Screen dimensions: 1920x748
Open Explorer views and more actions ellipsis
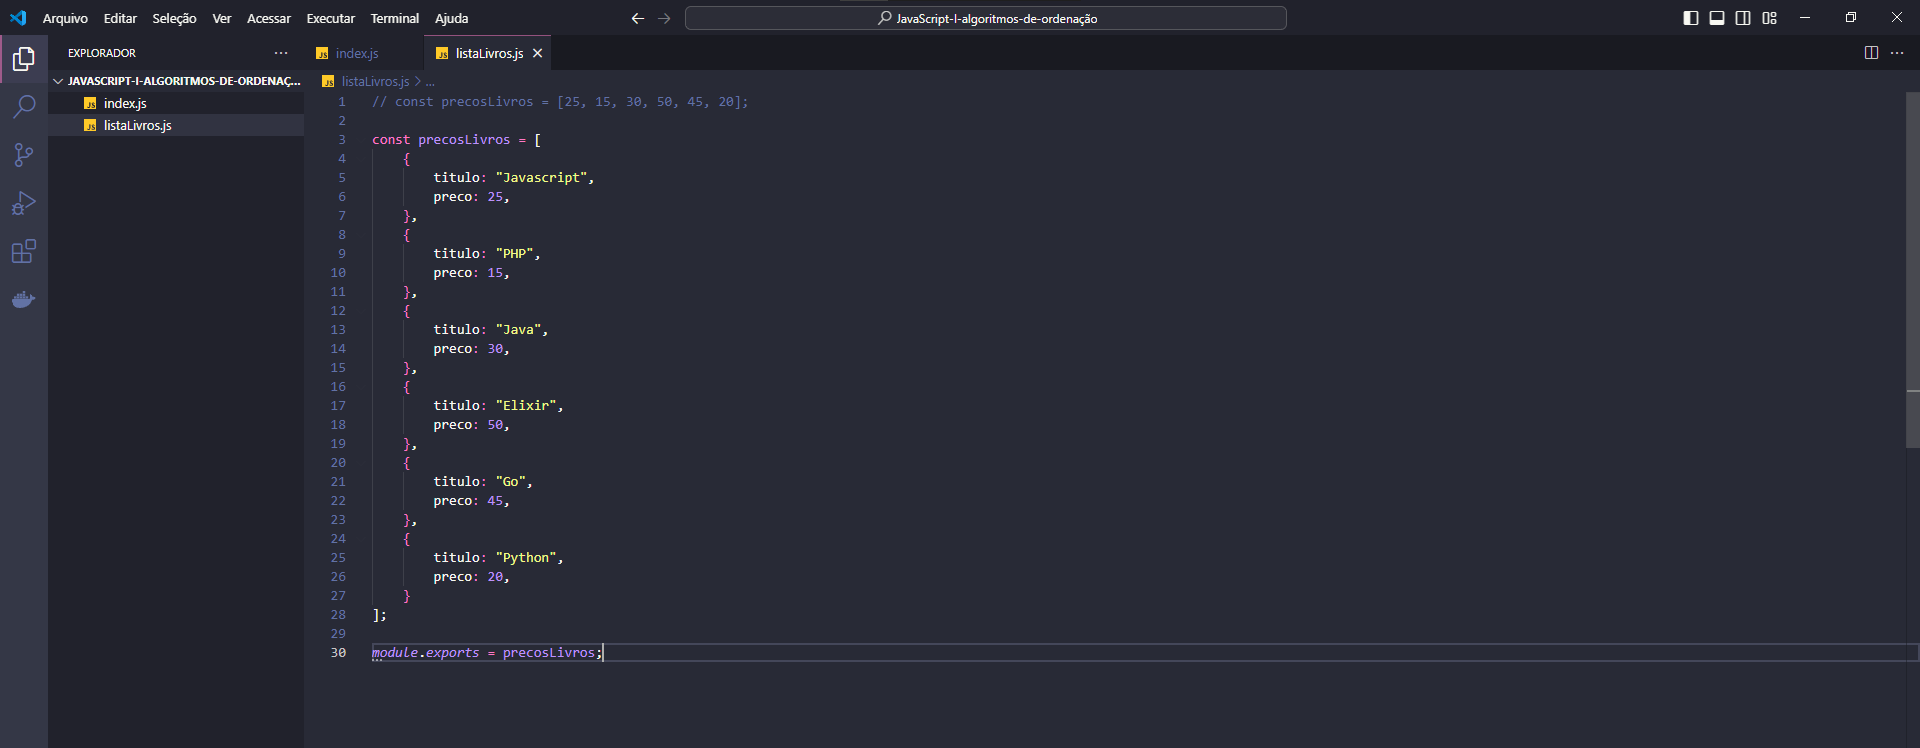pyautogui.click(x=281, y=53)
